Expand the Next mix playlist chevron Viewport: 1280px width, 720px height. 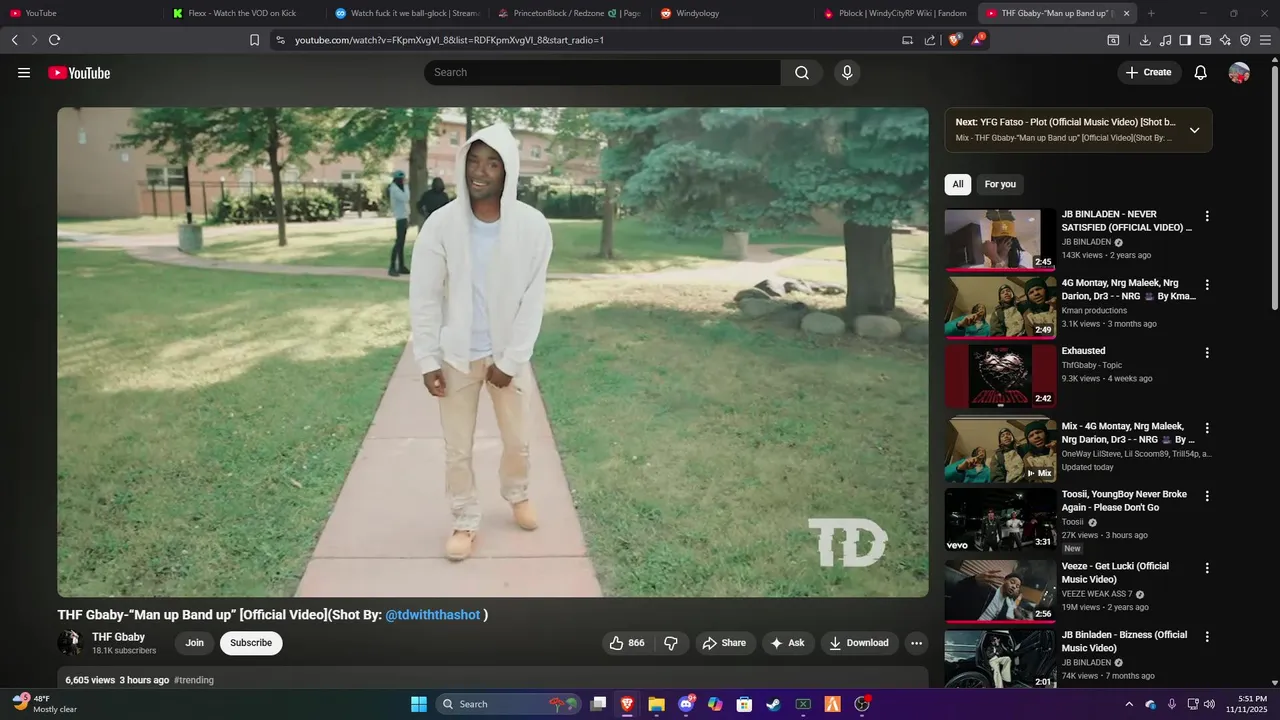pyautogui.click(x=1194, y=130)
